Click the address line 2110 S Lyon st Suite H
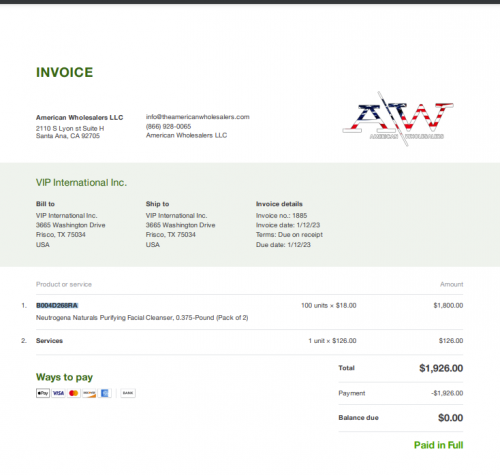This screenshot has width=500, height=475. (x=70, y=128)
